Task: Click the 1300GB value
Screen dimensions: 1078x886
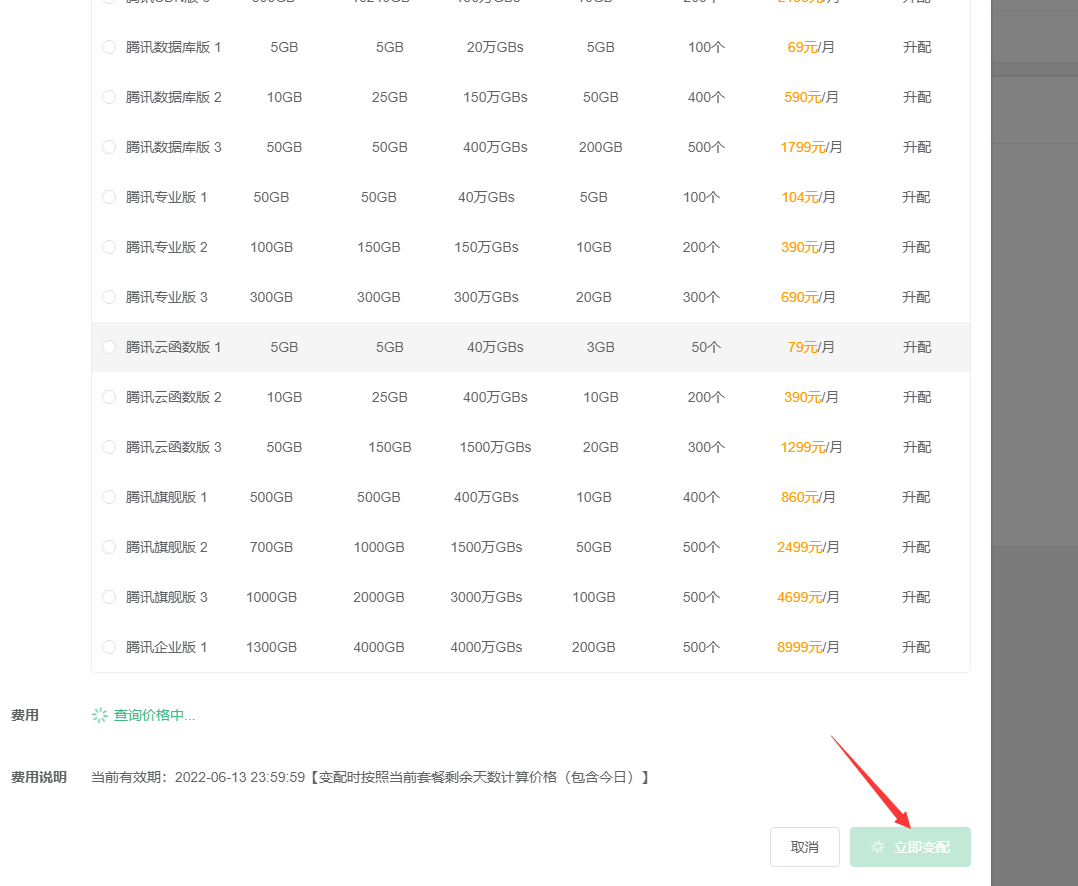Action: click(272, 647)
